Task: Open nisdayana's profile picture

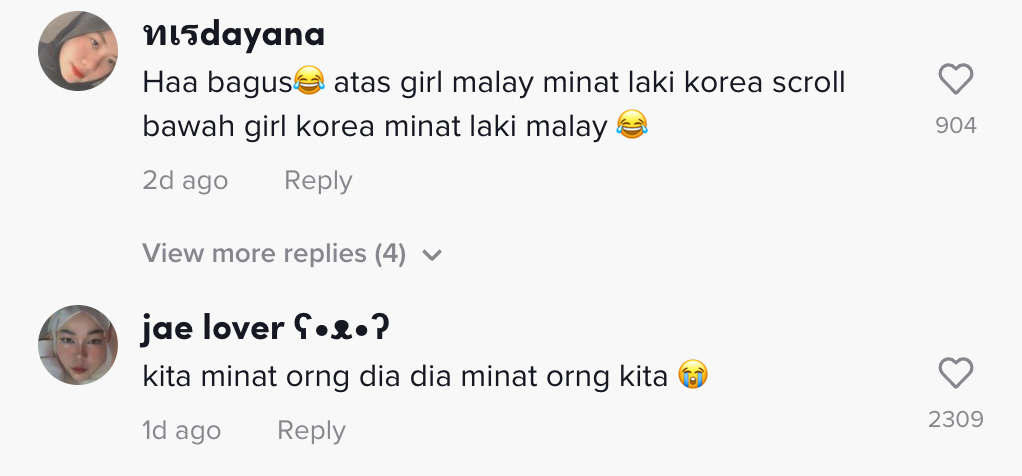Action: (x=78, y=51)
